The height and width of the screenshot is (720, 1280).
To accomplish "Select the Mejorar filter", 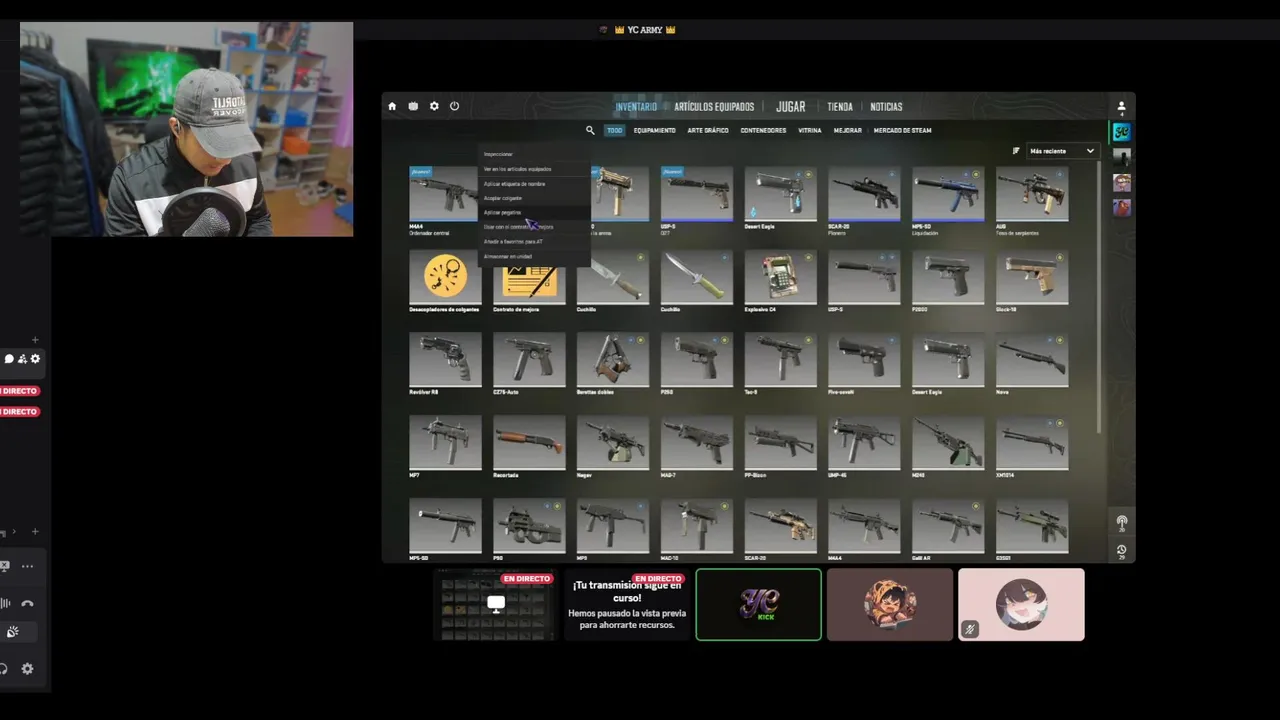I will (848, 130).
